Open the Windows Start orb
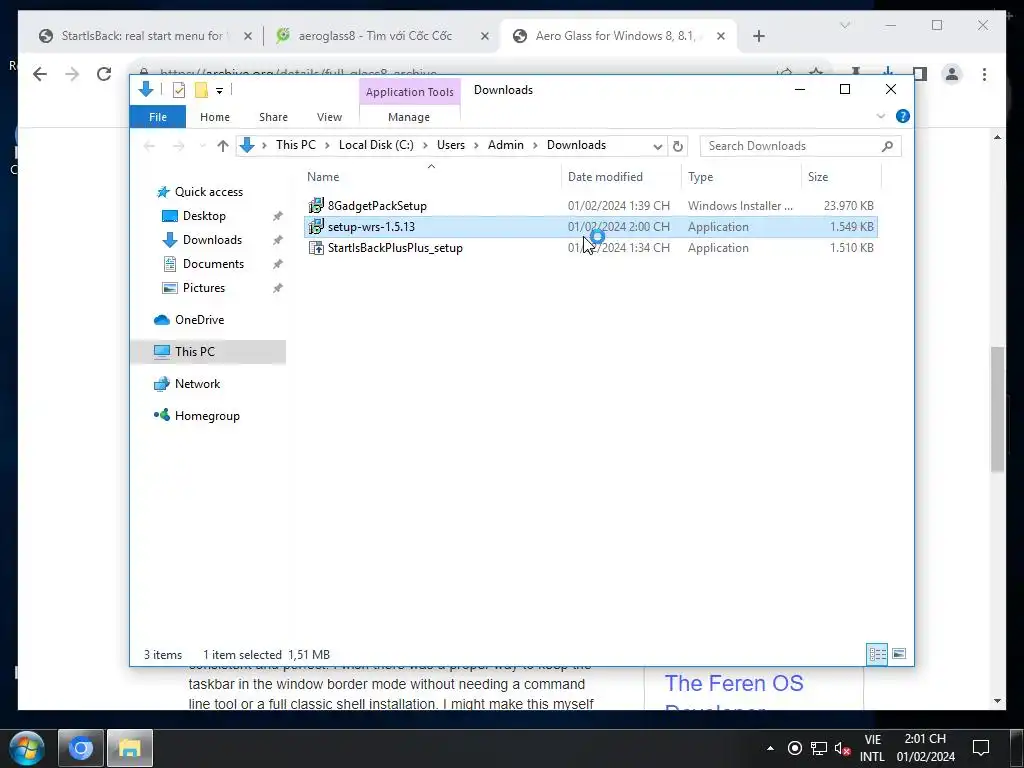The width and height of the screenshot is (1024, 768). click(25, 748)
